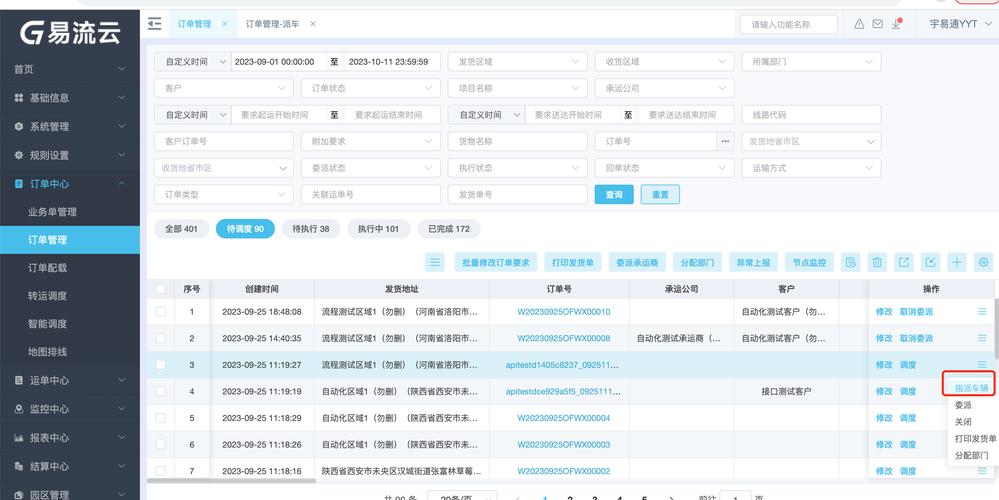Choose 委派 from the row menu
Image resolution: width=999 pixels, height=500 pixels.
[963, 405]
